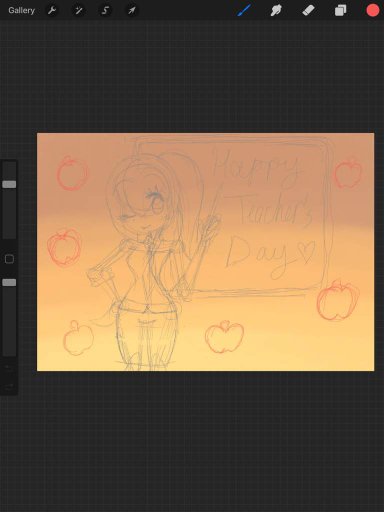Click the brush opacity slider handle
Image resolution: width=384 pixels, height=512 pixels.
9,283
